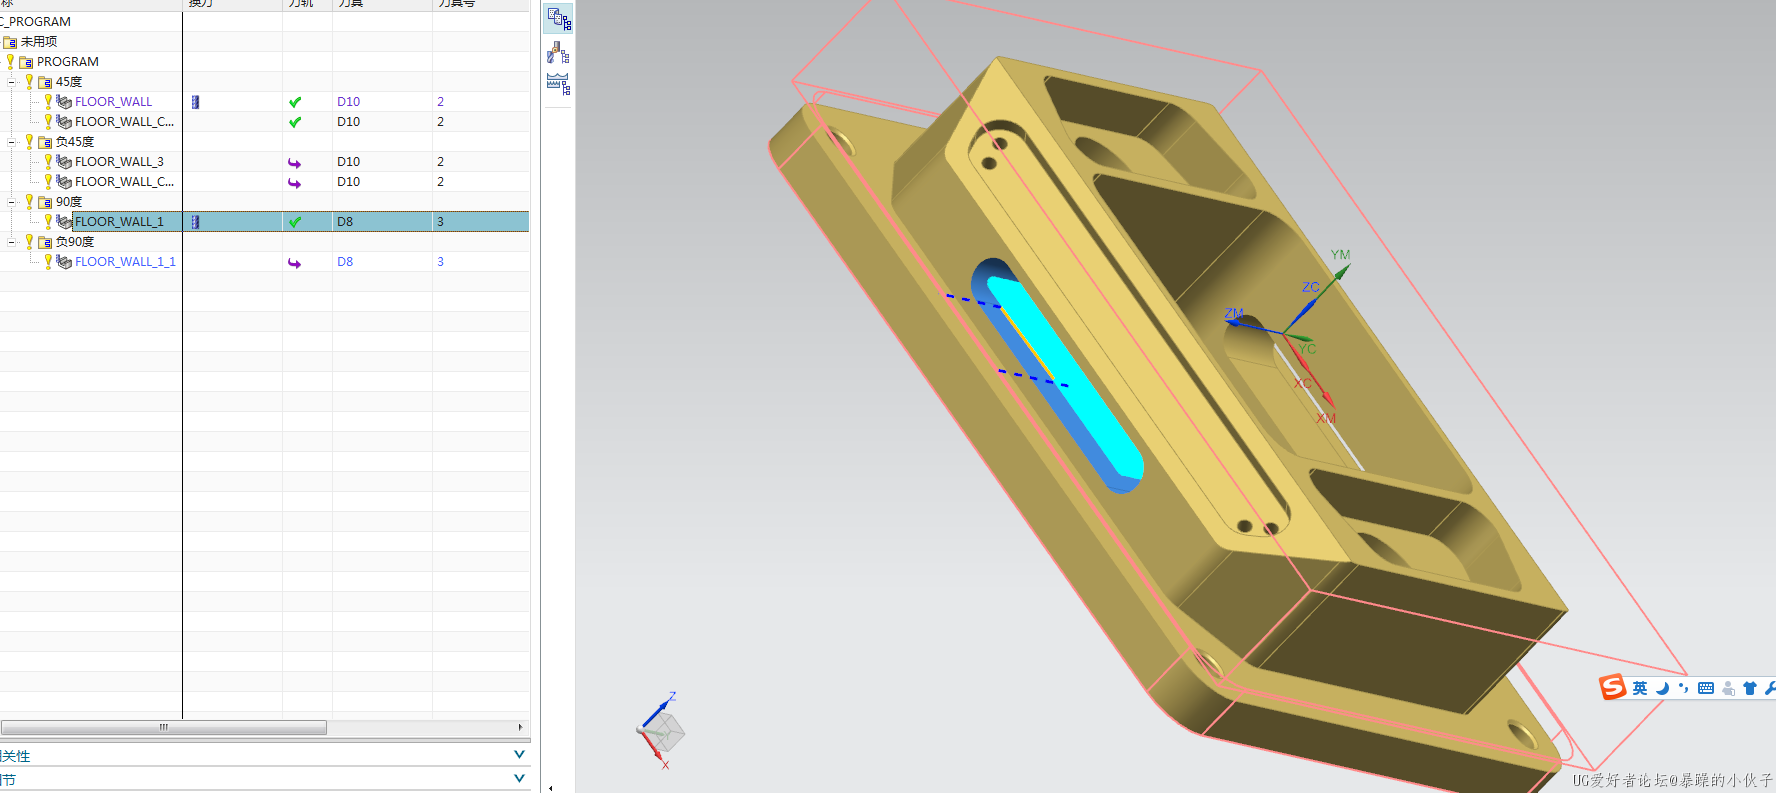The height and width of the screenshot is (793, 1776).
Task: Open Sogou user account icon
Action: 1728,688
